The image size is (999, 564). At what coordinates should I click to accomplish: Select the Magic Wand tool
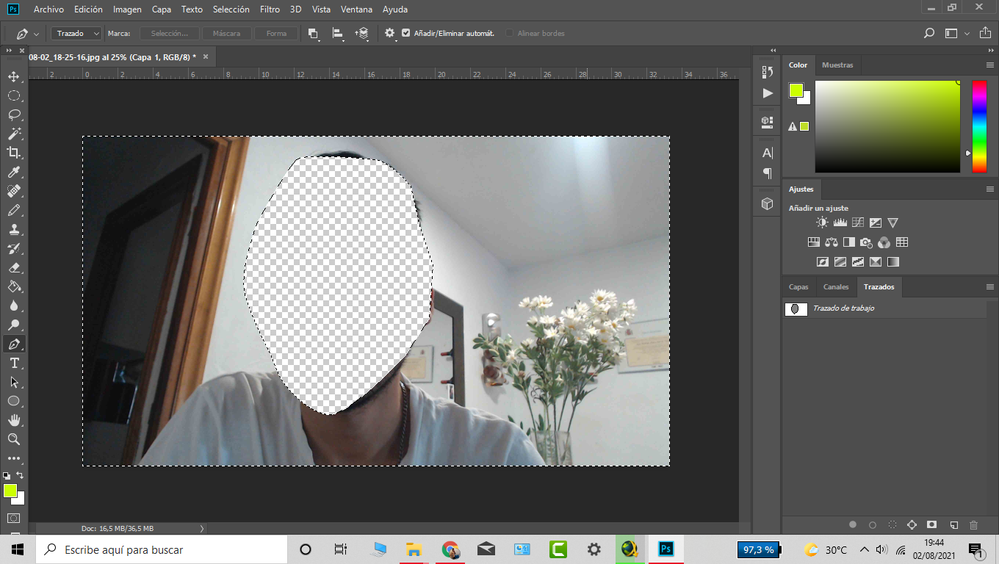pos(14,134)
